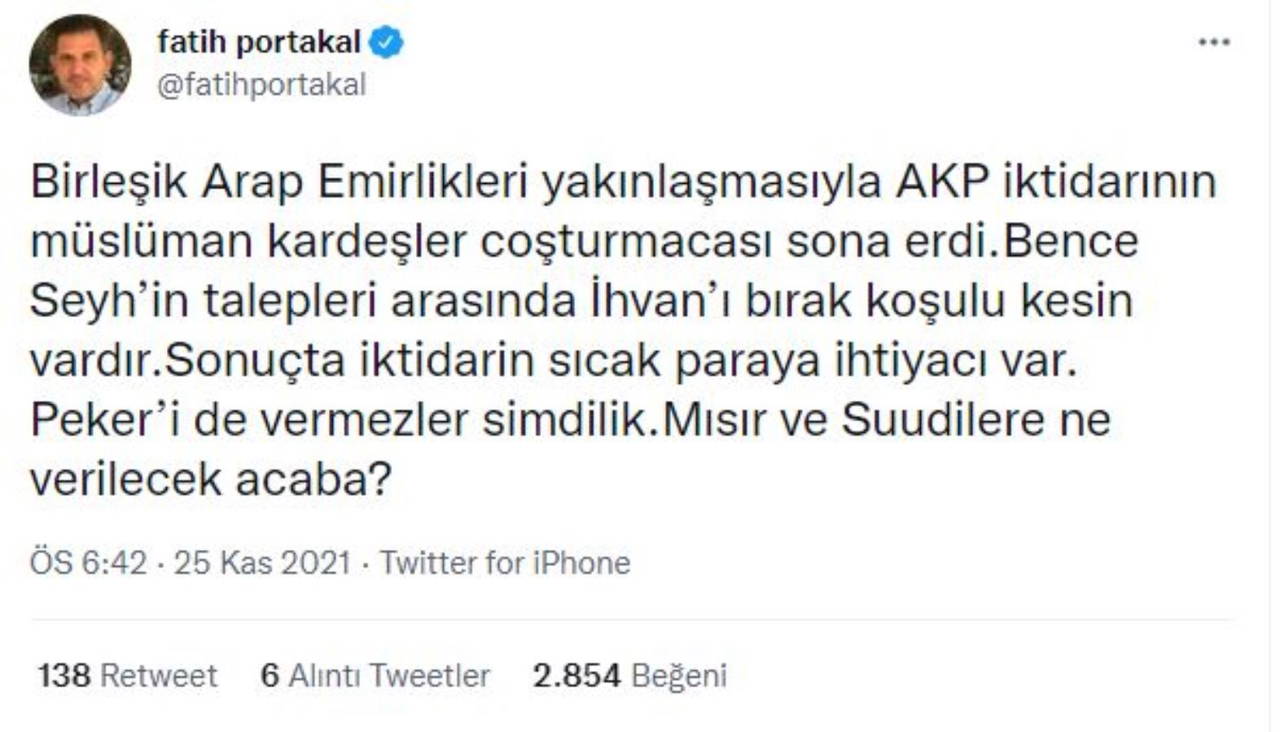Click the "25 Kas 2021" date
The height and width of the screenshot is (732, 1280).
262,563
